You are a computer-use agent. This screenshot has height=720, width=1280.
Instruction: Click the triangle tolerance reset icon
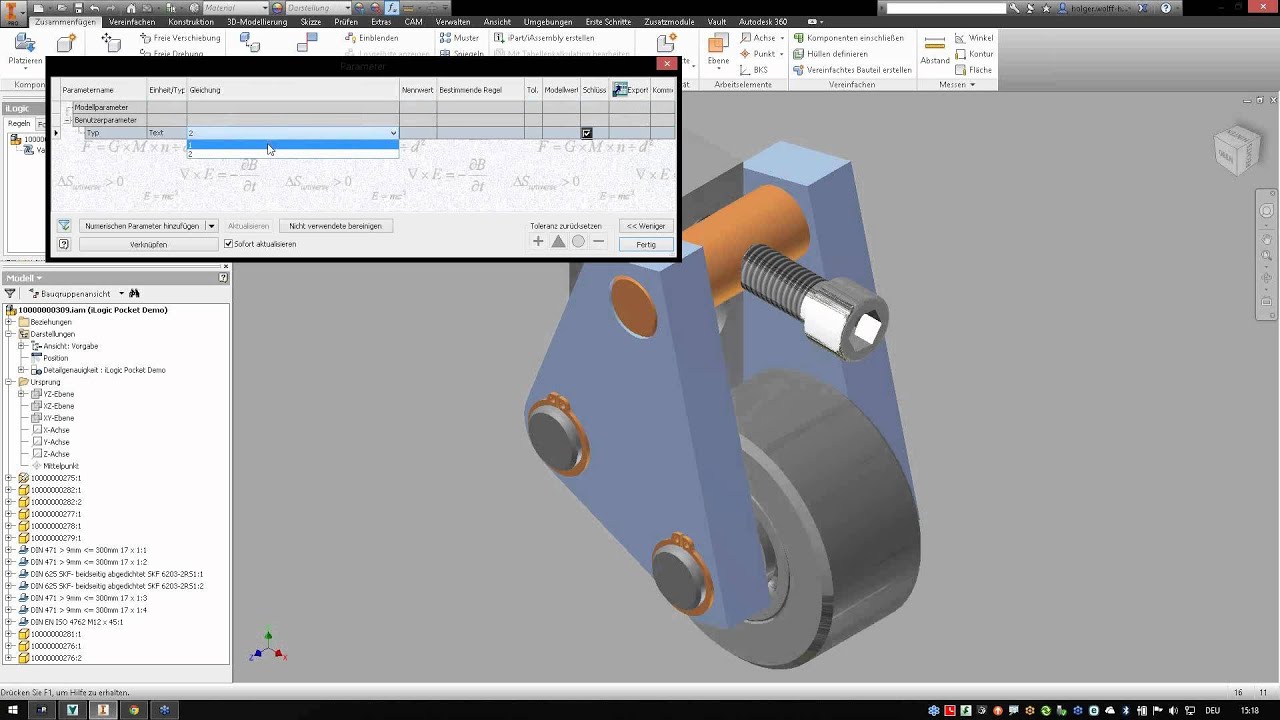pyautogui.click(x=558, y=241)
